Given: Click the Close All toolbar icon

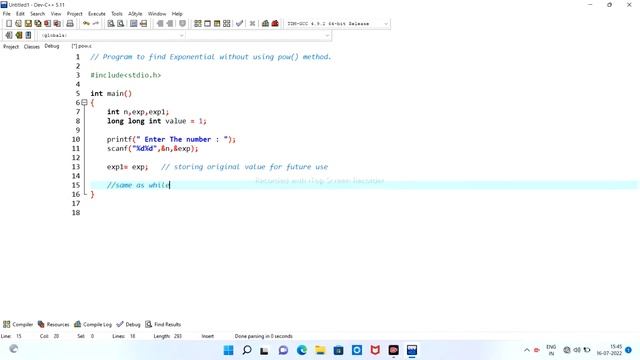Looking at the screenshot, I should coord(57,24).
